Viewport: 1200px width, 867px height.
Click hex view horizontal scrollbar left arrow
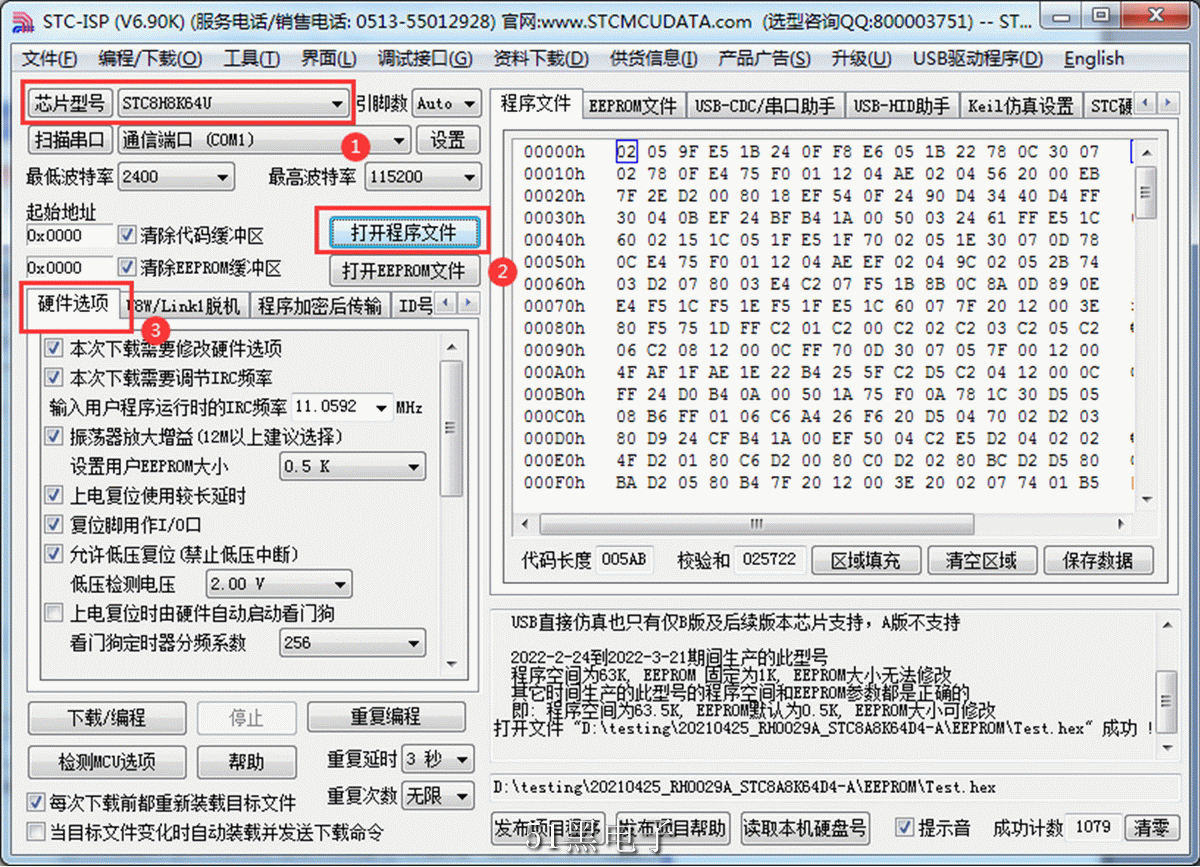click(523, 525)
